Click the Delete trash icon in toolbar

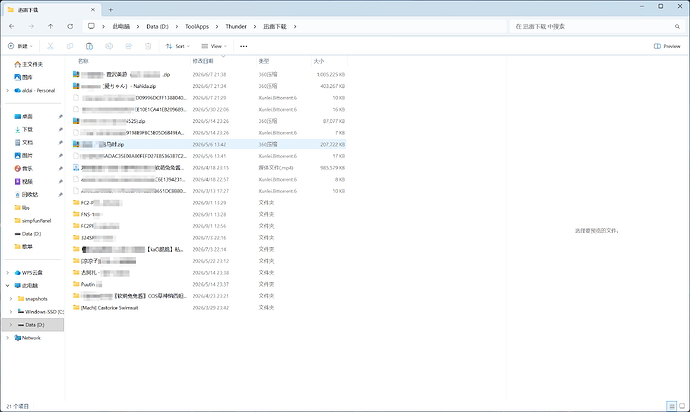click(148, 46)
